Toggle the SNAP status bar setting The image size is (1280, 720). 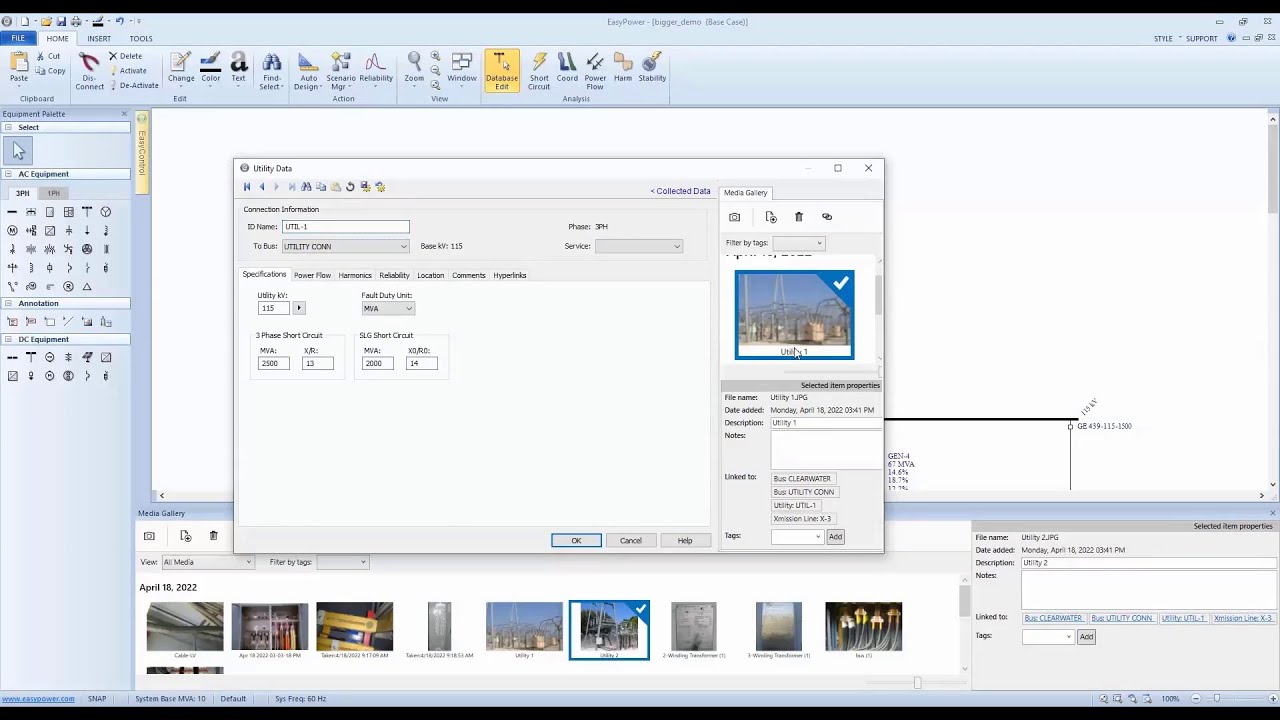coord(97,699)
